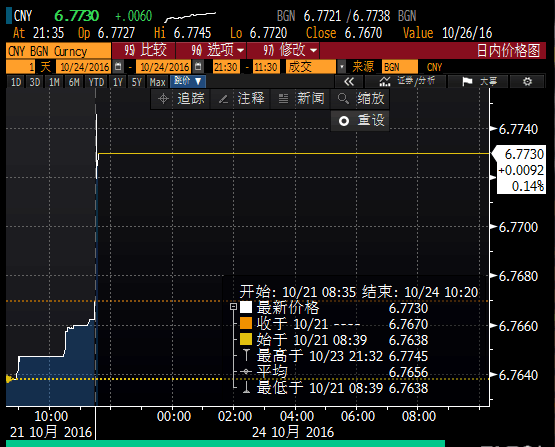The image size is (555, 447).
Task: Select the 1Y range tab
Action: [118, 82]
